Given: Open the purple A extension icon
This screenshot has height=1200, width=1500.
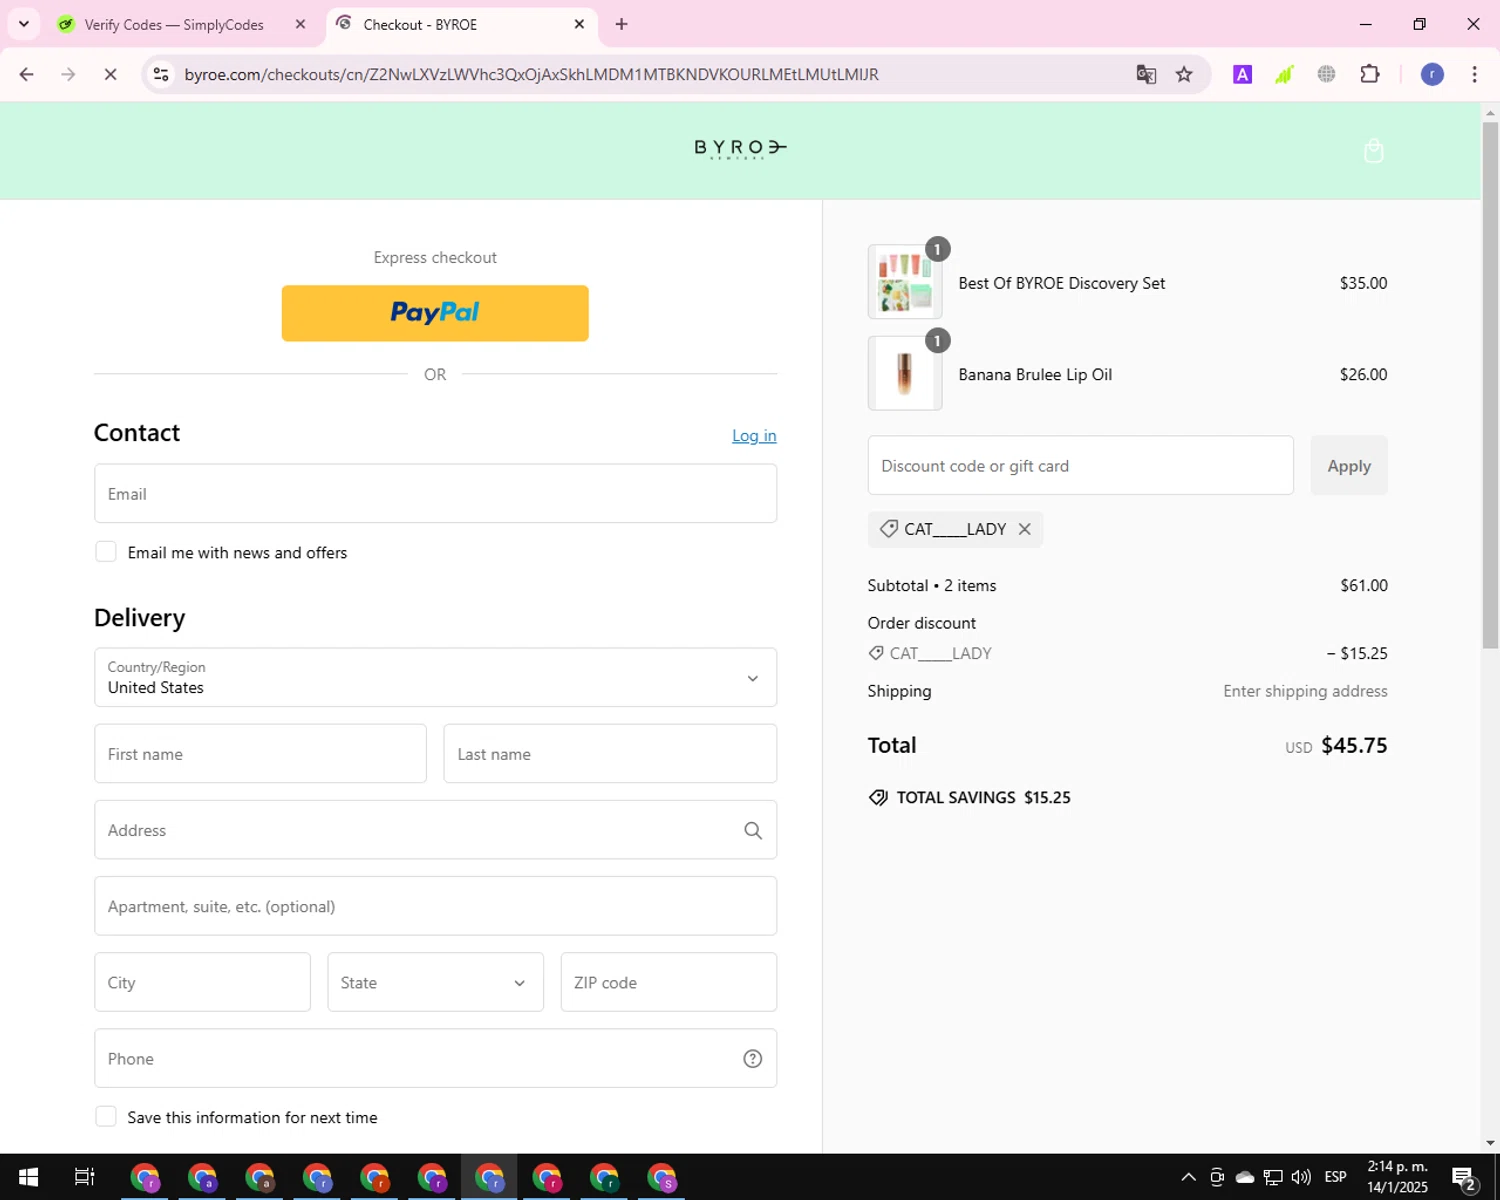Looking at the screenshot, I should click(1242, 74).
